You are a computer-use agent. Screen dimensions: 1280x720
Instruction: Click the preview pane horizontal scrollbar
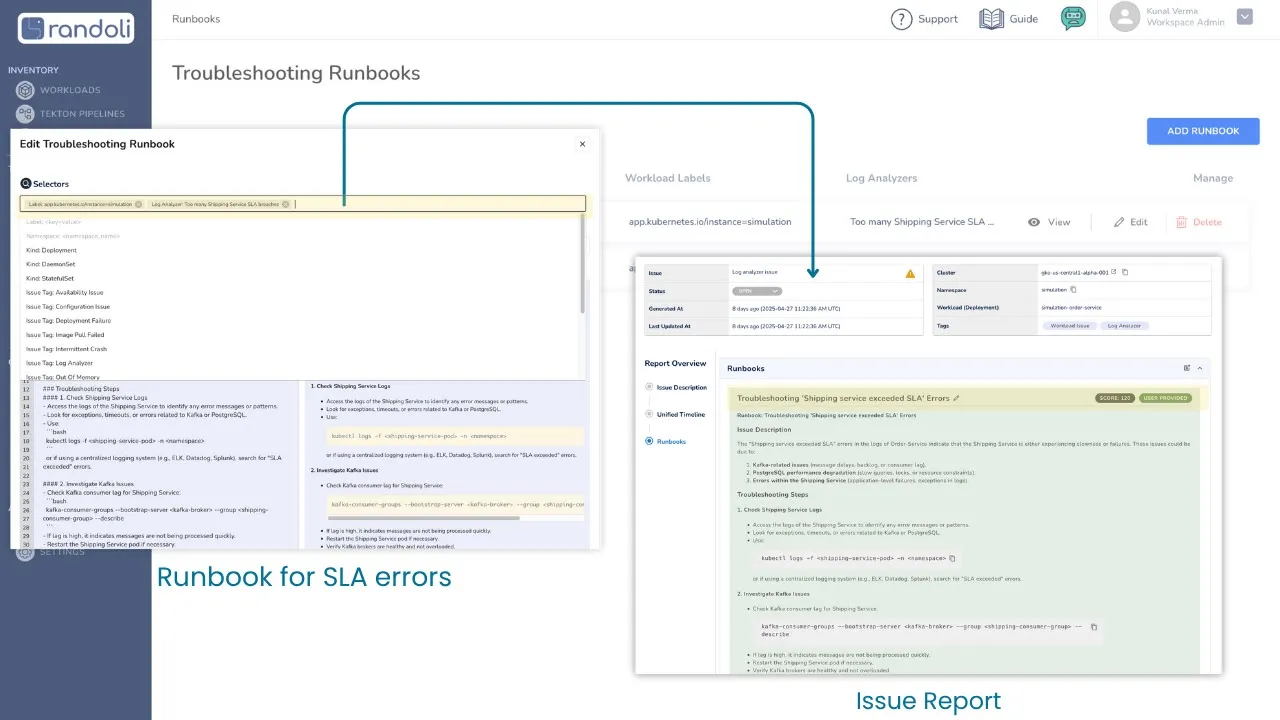pyautogui.click(x=424, y=518)
